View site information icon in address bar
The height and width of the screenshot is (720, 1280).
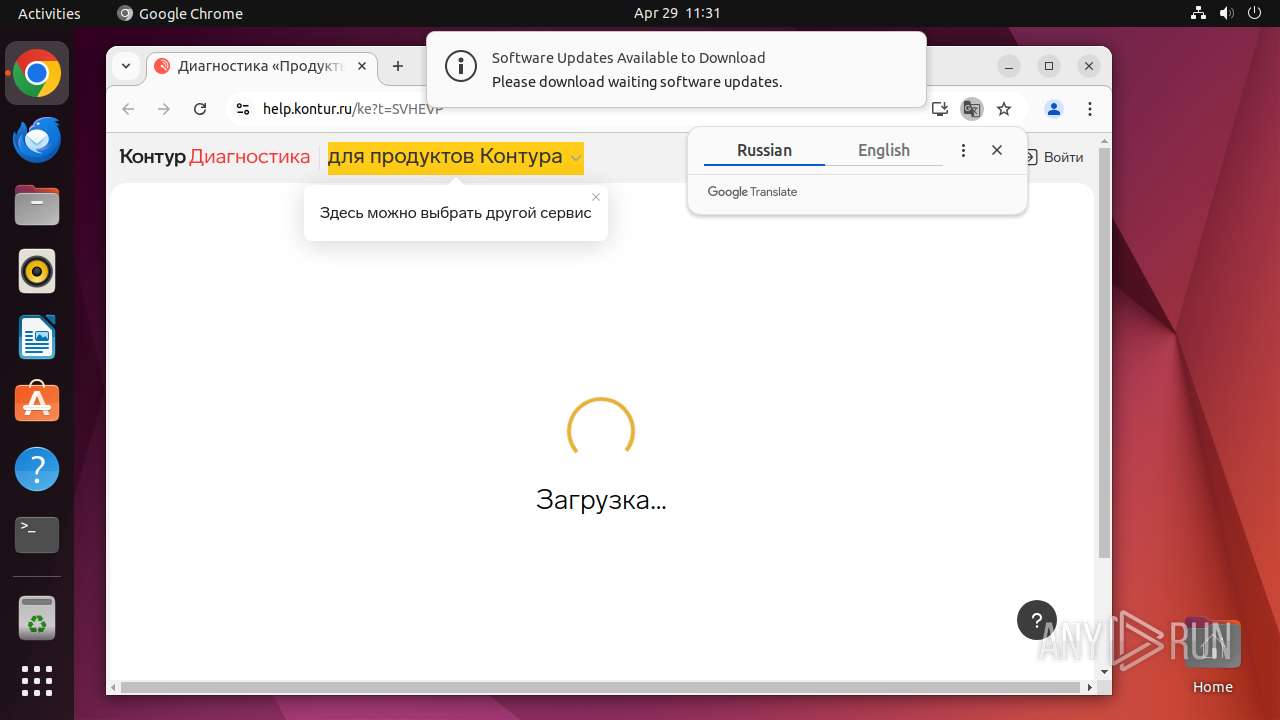click(242, 109)
